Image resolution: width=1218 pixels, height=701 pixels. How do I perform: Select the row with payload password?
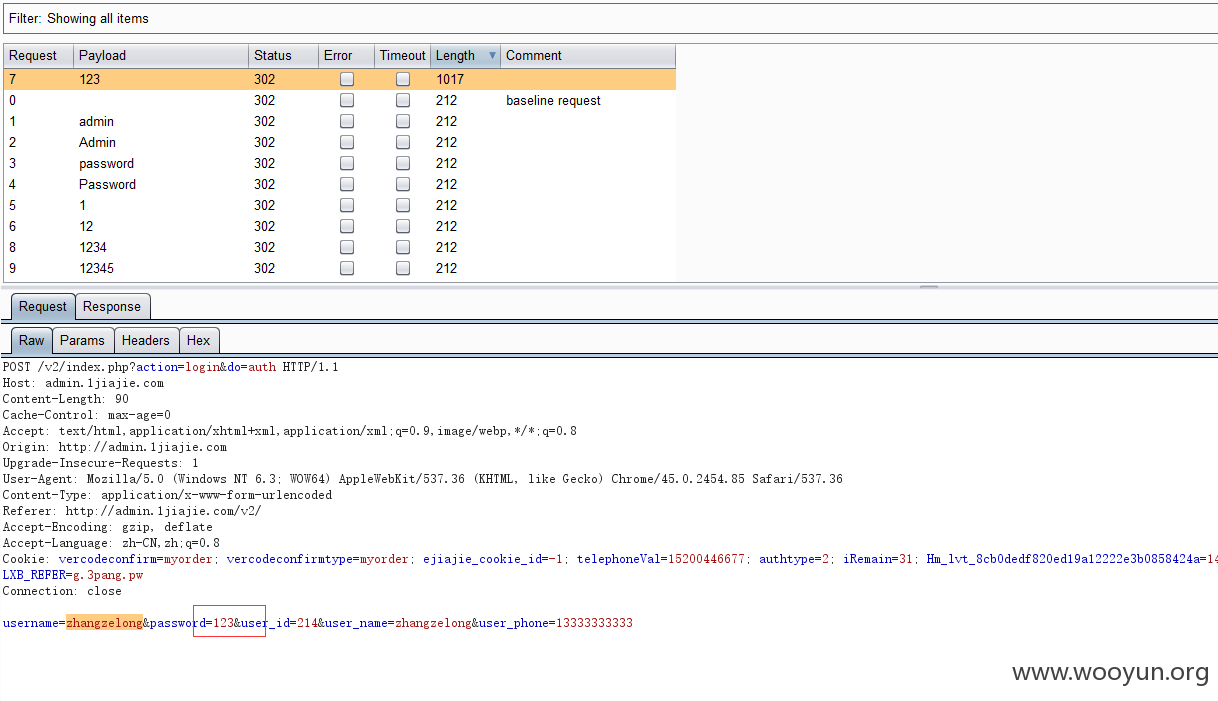click(340, 163)
